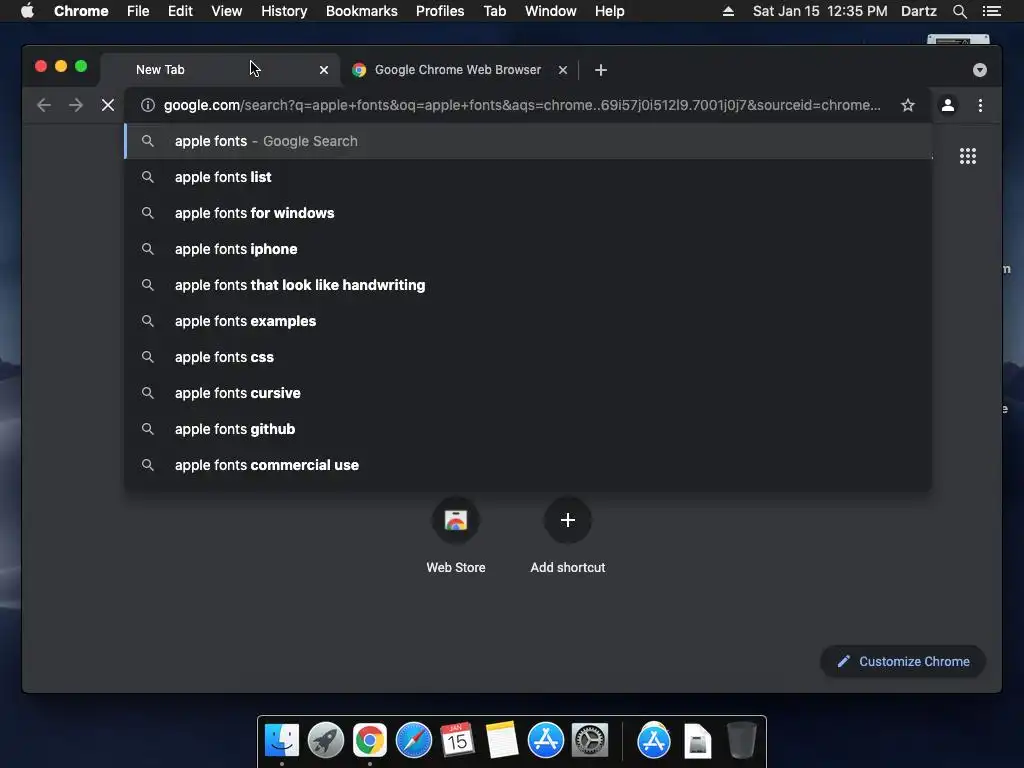Open System Preferences from the Dock

pos(590,741)
